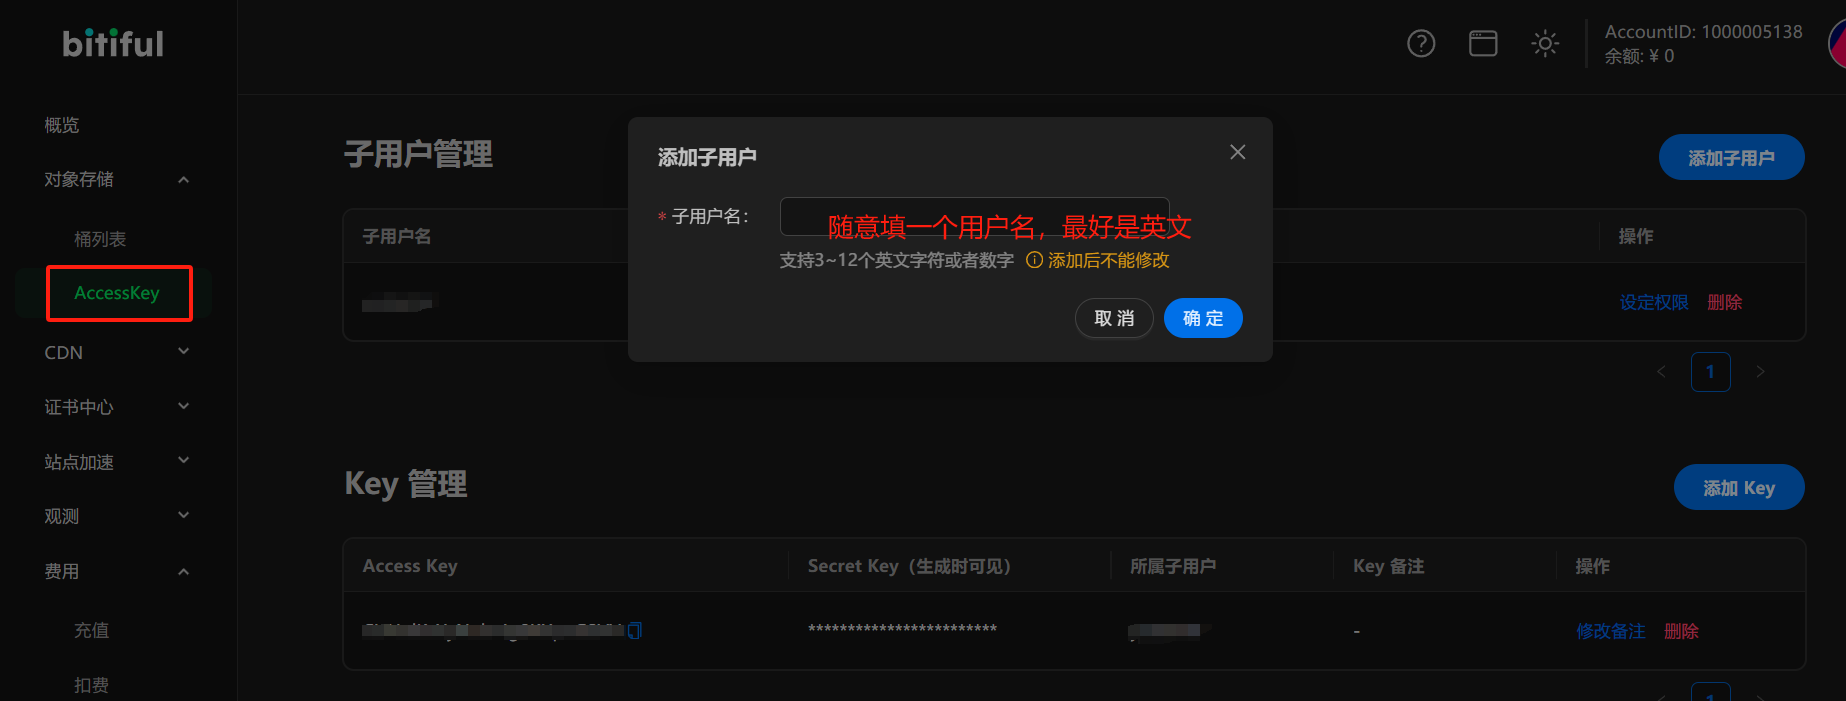The image size is (1846, 701).
Task: Open the console window icon in header
Action: [1482, 44]
